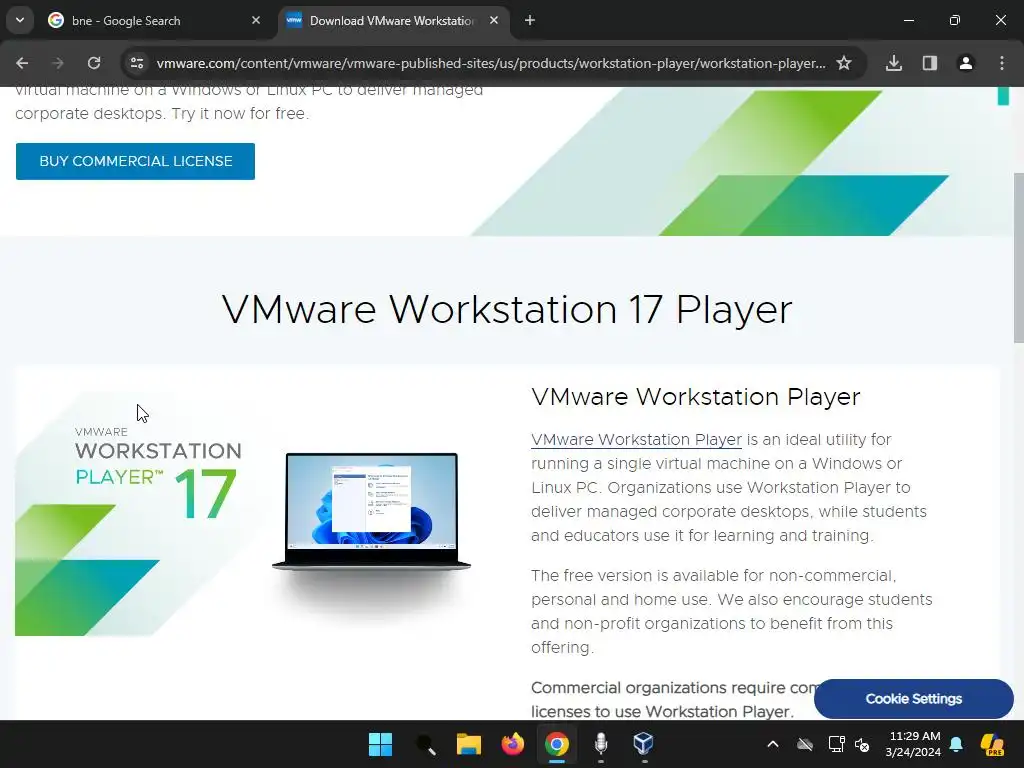
Task: Click the OneDrive cloud tray icon
Action: pos(805,744)
